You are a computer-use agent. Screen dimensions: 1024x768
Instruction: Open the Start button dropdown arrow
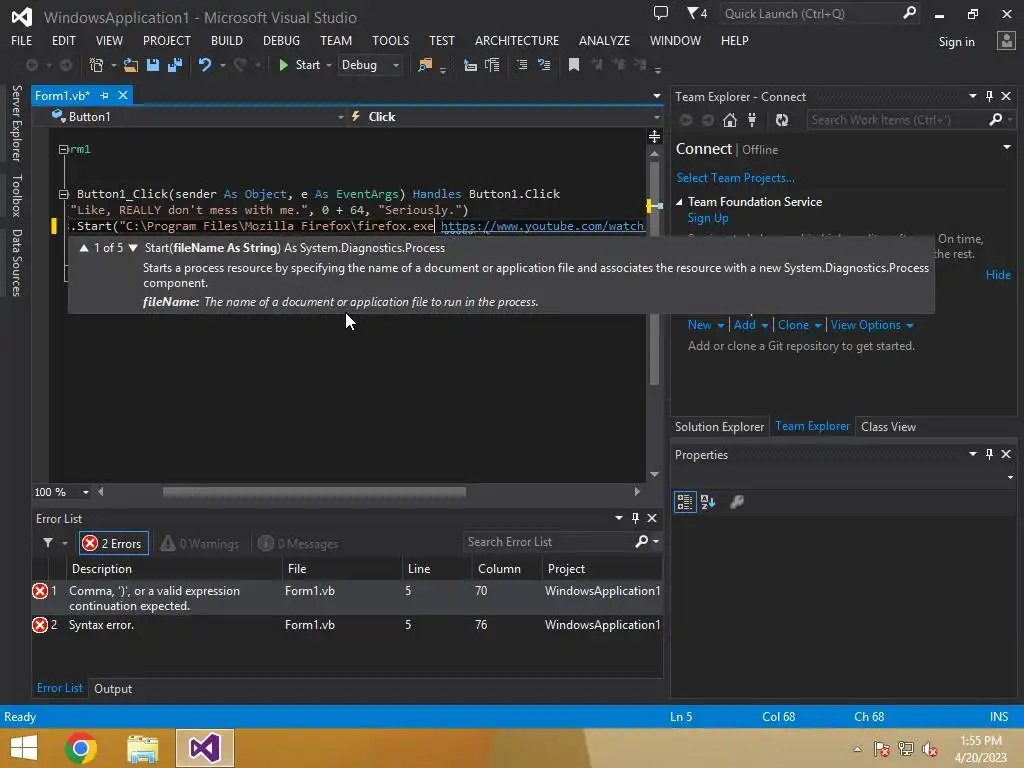pyautogui.click(x=328, y=65)
